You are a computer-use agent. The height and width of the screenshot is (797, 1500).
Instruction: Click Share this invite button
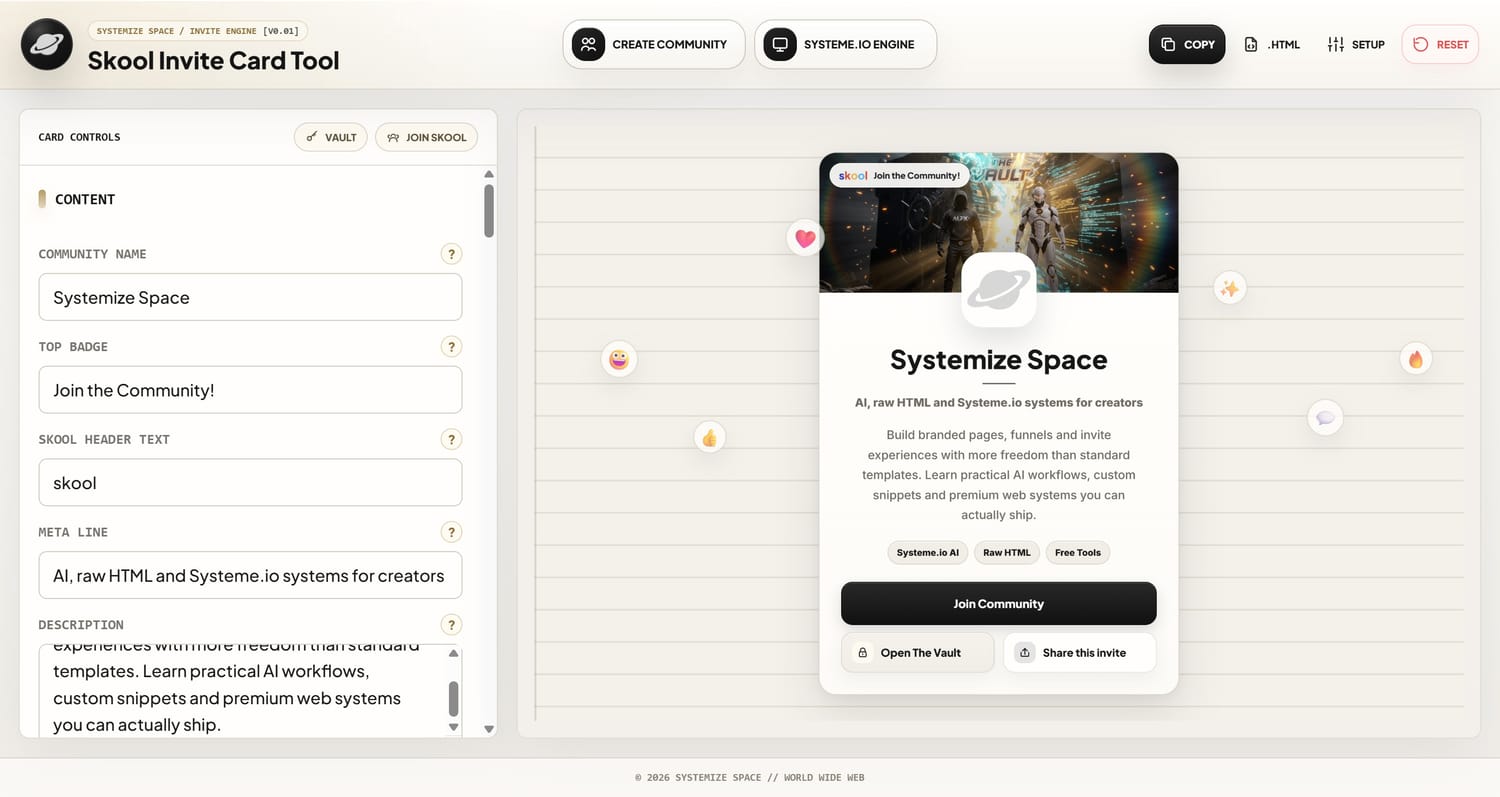[1080, 653]
